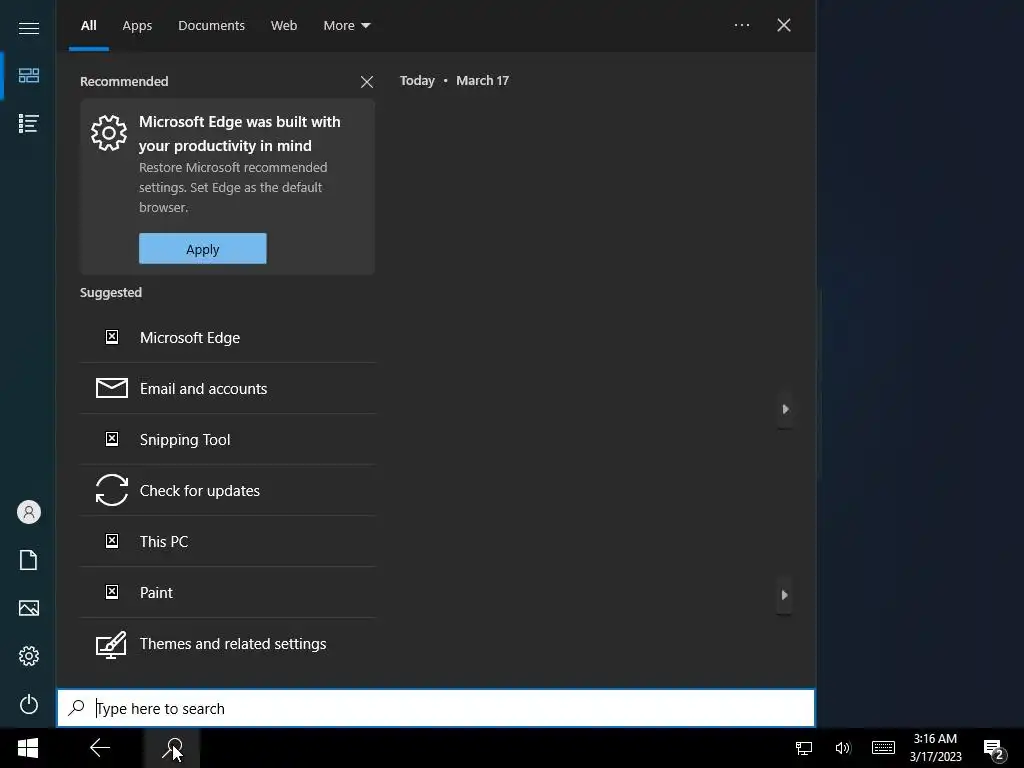Viewport: 1024px width, 768px height.
Task: Open the hamburger menu in the sidebar
Action: (29, 28)
